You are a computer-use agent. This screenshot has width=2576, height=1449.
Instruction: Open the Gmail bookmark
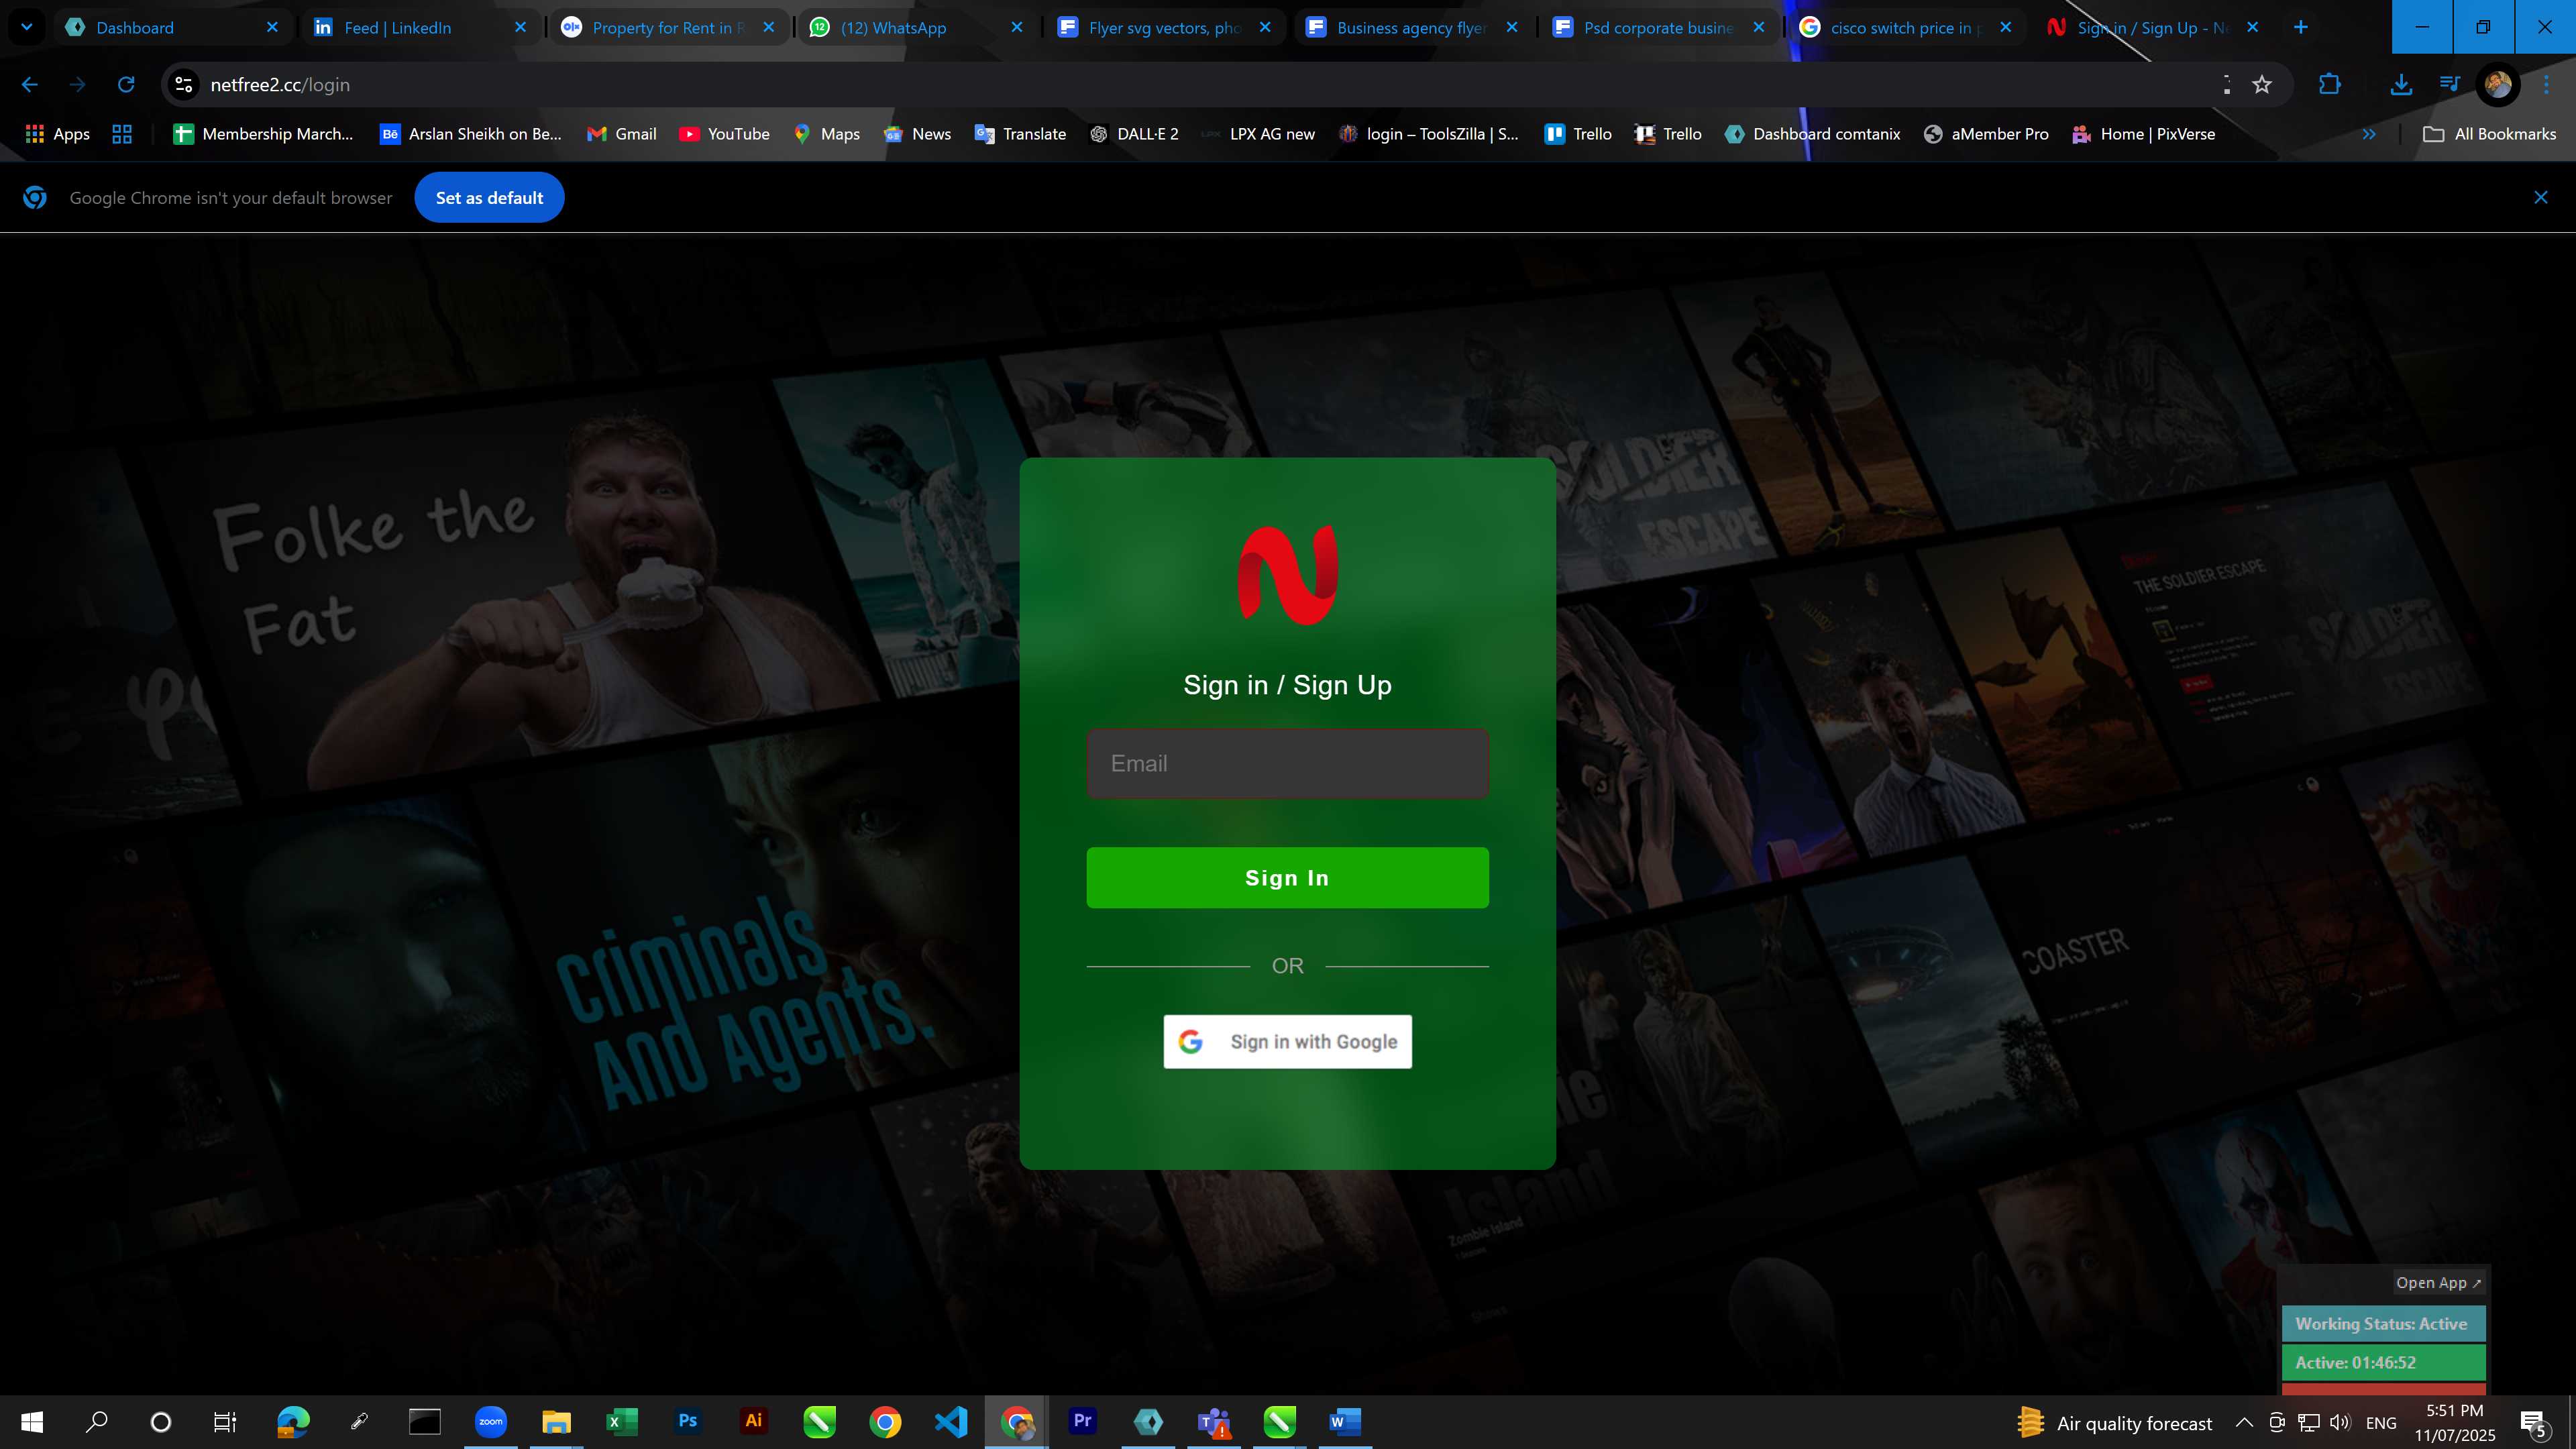pyautogui.click(x=622, y=134)
